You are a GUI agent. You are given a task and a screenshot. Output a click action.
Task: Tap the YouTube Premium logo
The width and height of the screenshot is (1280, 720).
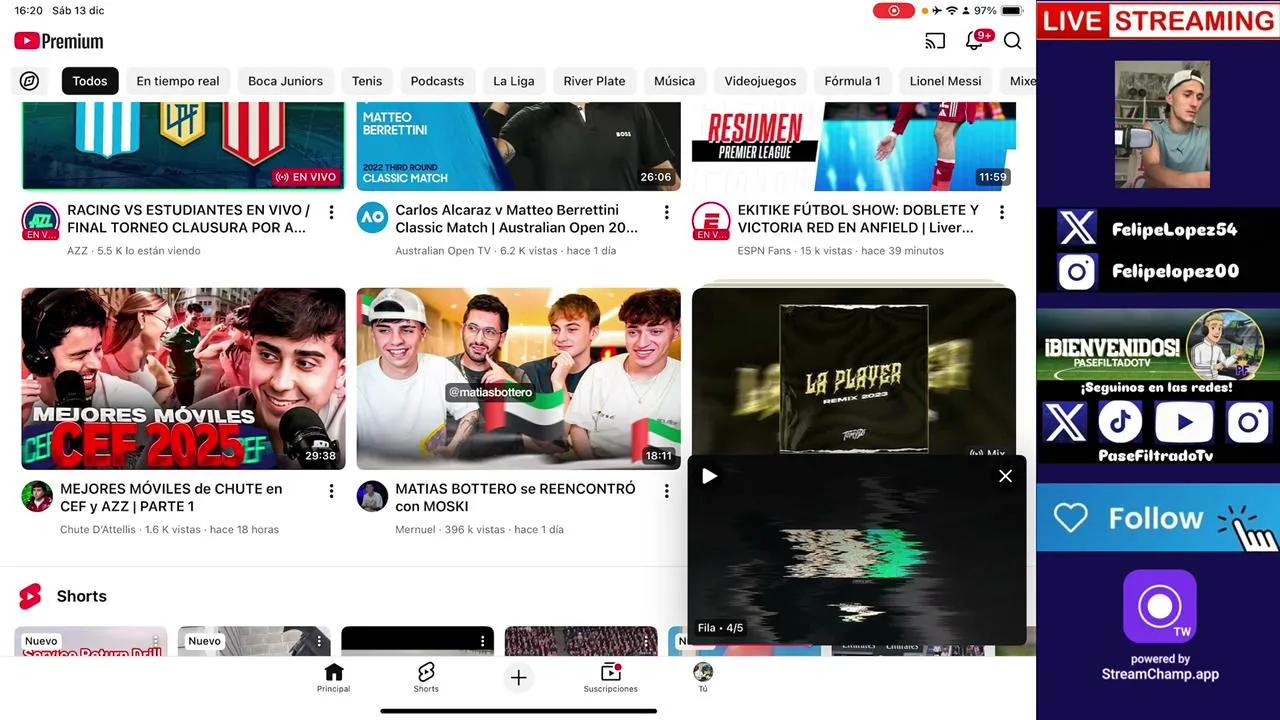[x=59, y=41]
